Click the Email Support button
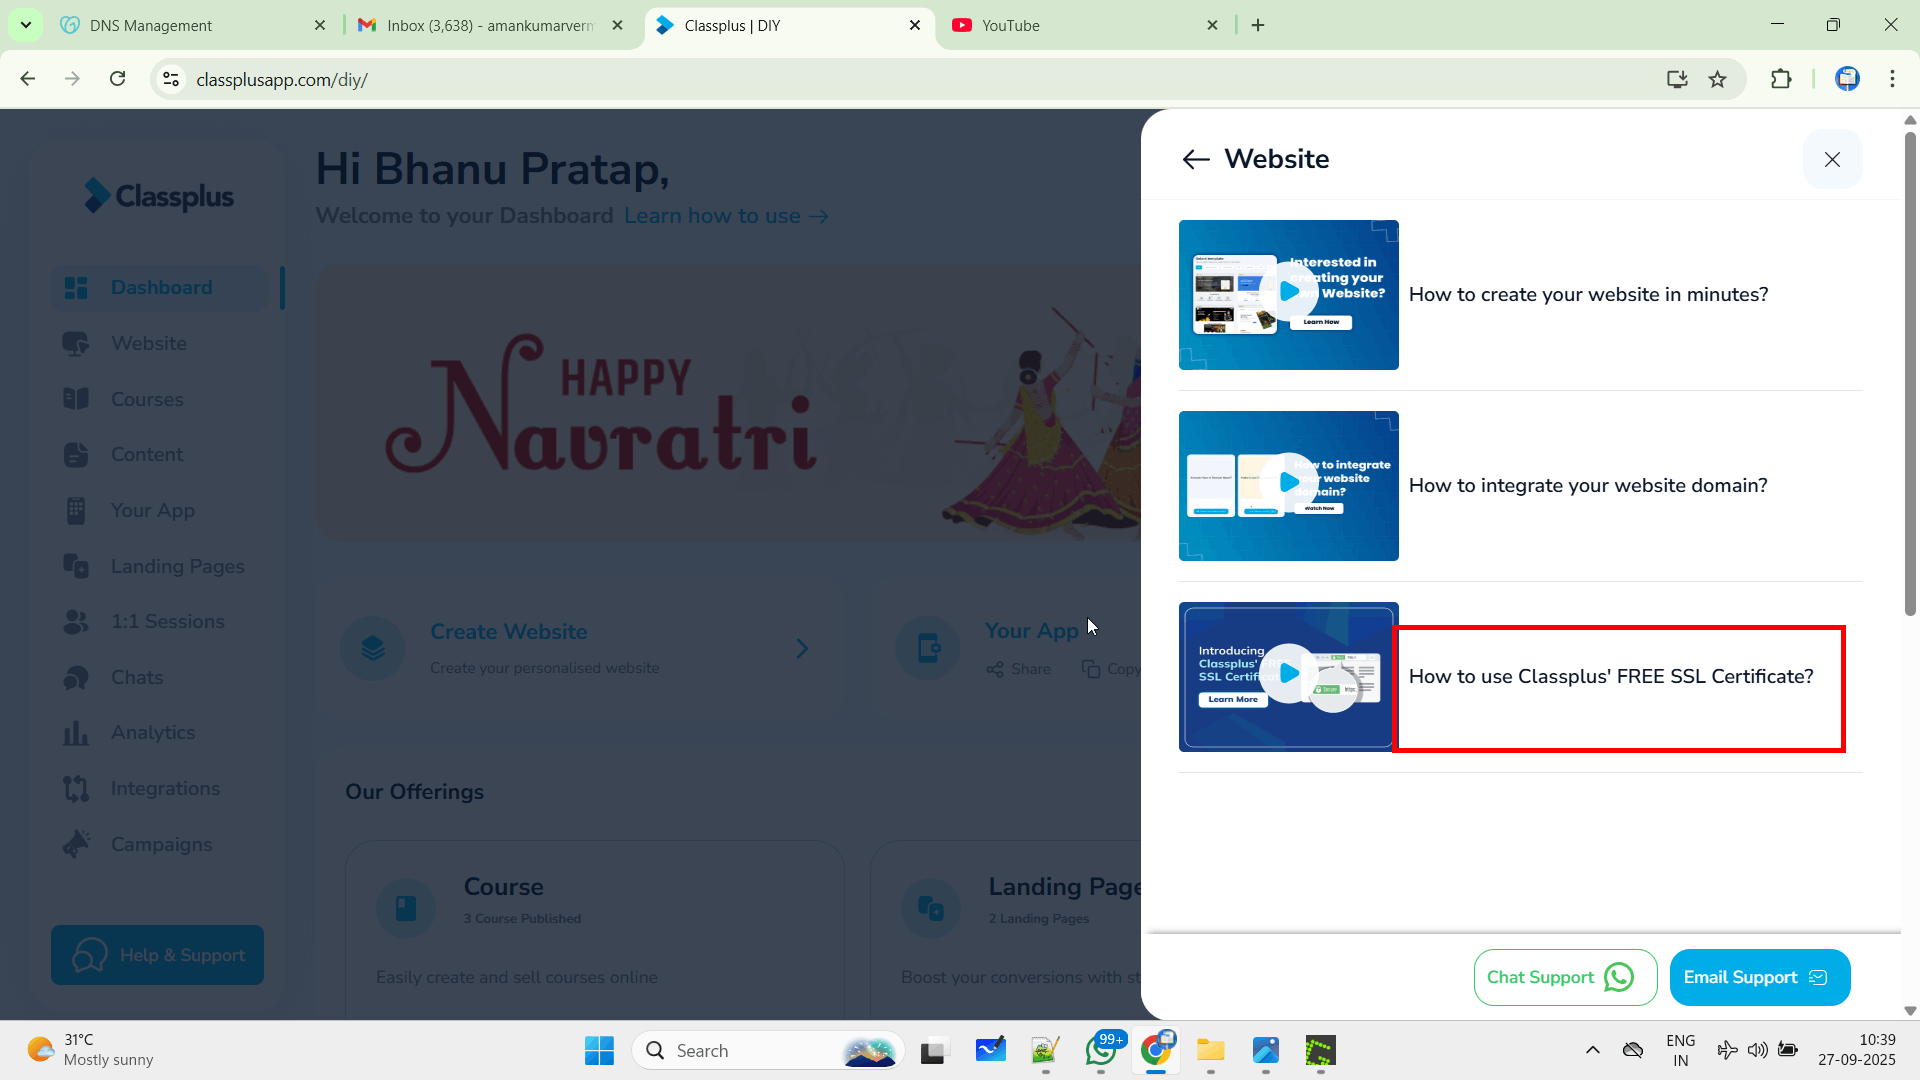The width and height of the screenshot is (1920, 1080). 1759,977
